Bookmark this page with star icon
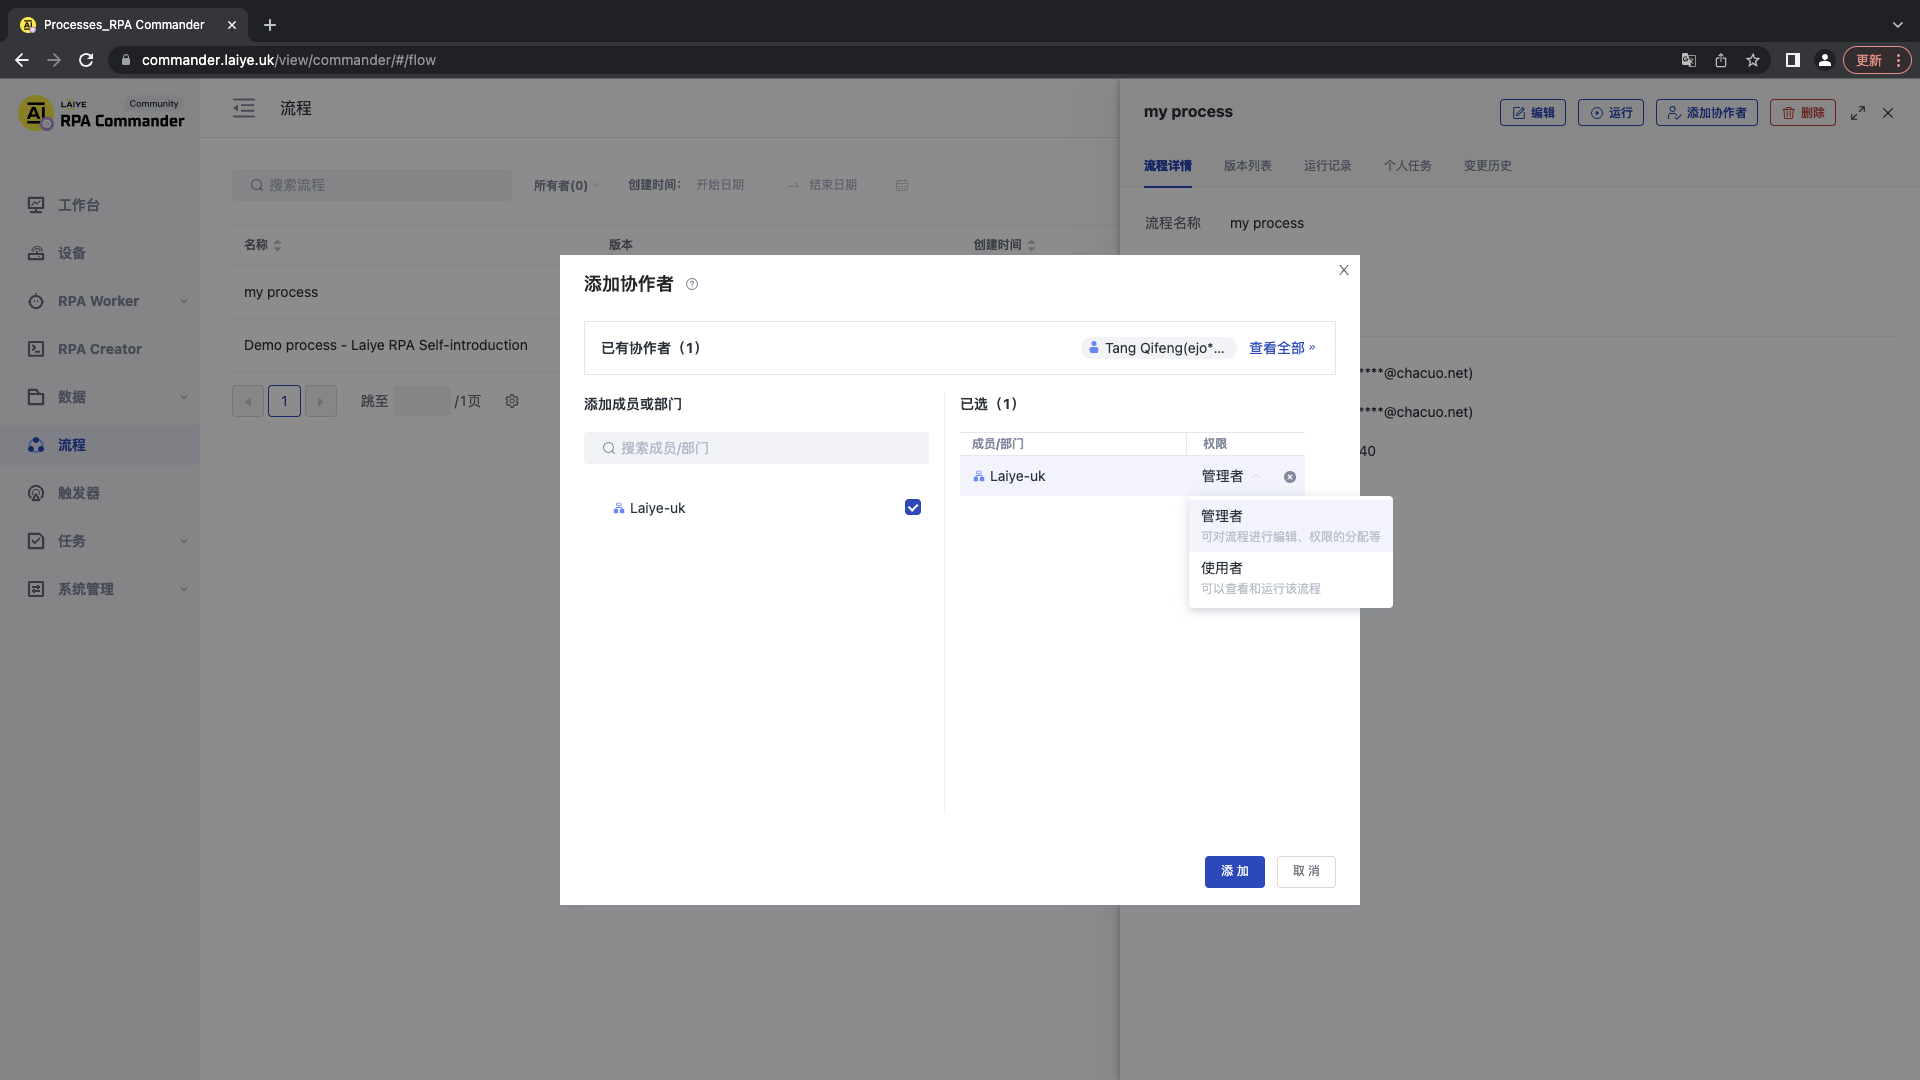Image resolution: width=1920 pixels, height=1080 pixels. tap(1753, 60)
